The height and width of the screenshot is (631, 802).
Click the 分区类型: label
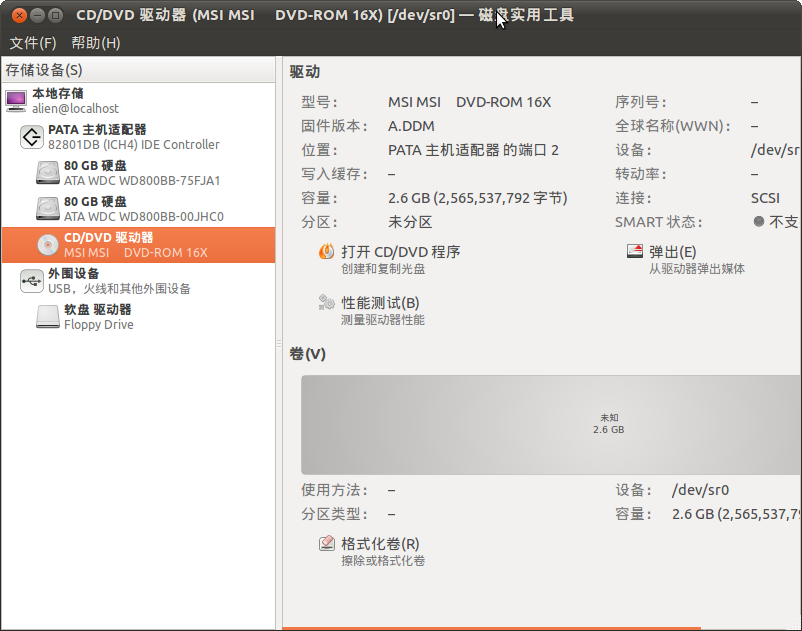click(x=335, y=514)
